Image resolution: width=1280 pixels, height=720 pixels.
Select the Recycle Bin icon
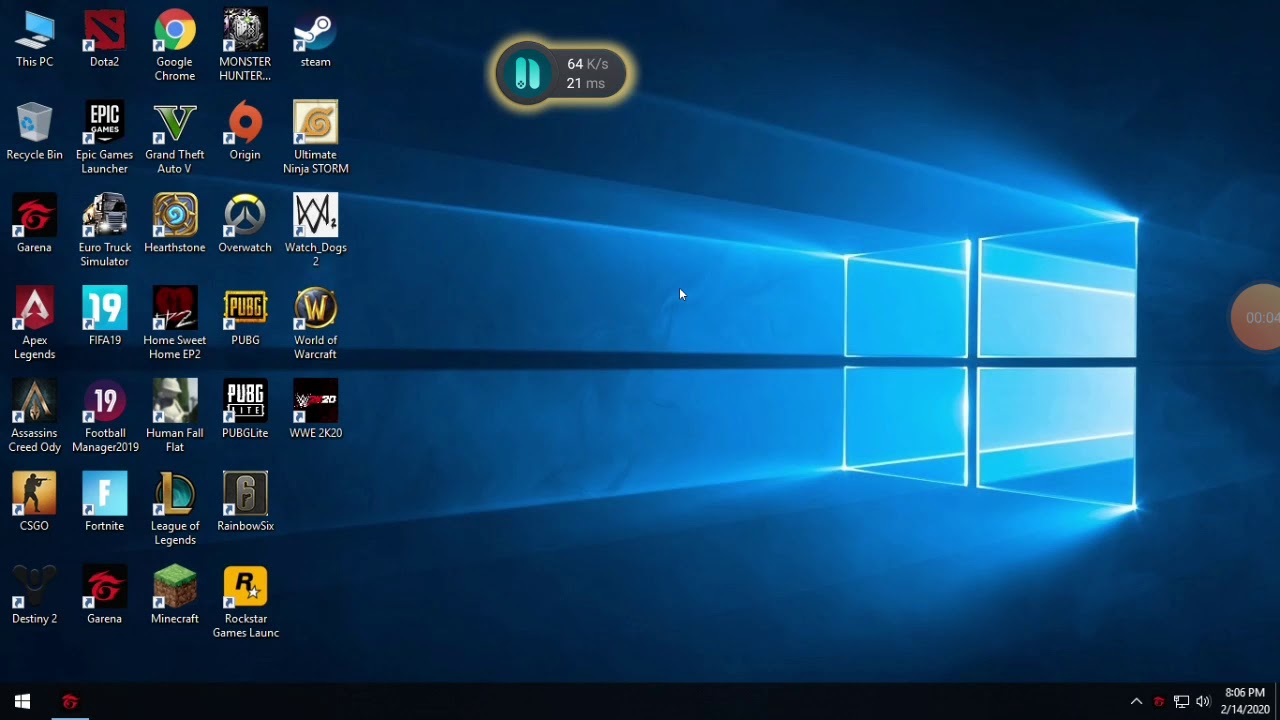tap(34, 132)
